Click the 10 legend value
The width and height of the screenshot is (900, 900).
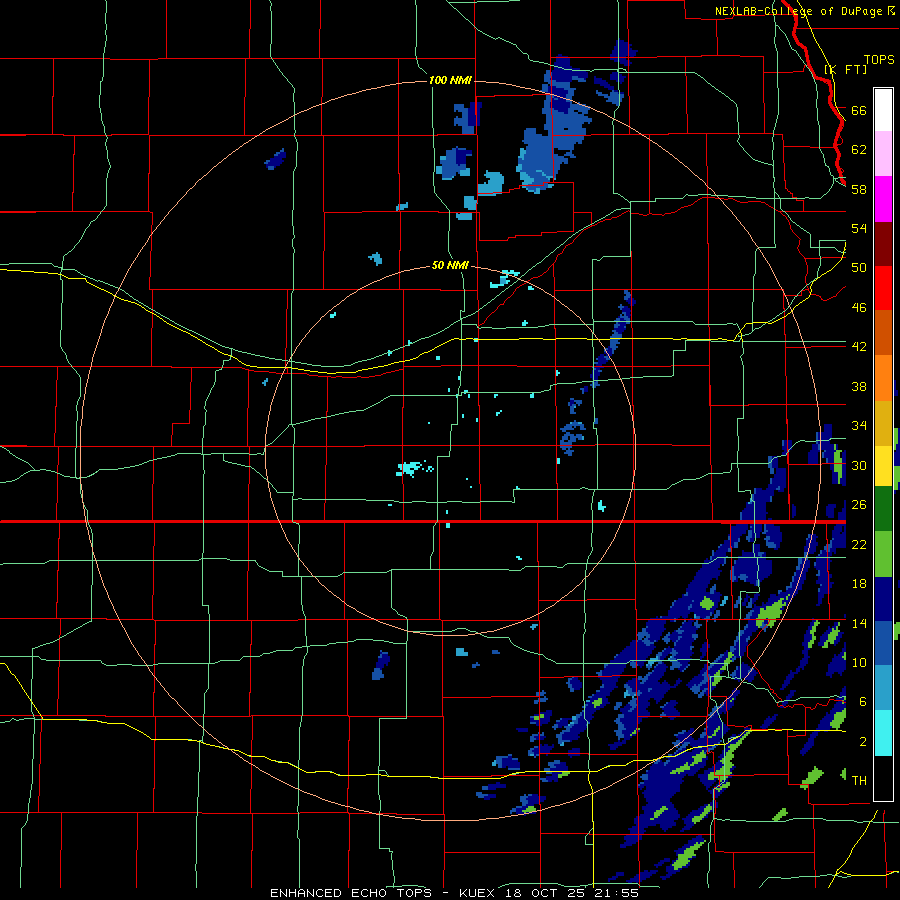859,663
